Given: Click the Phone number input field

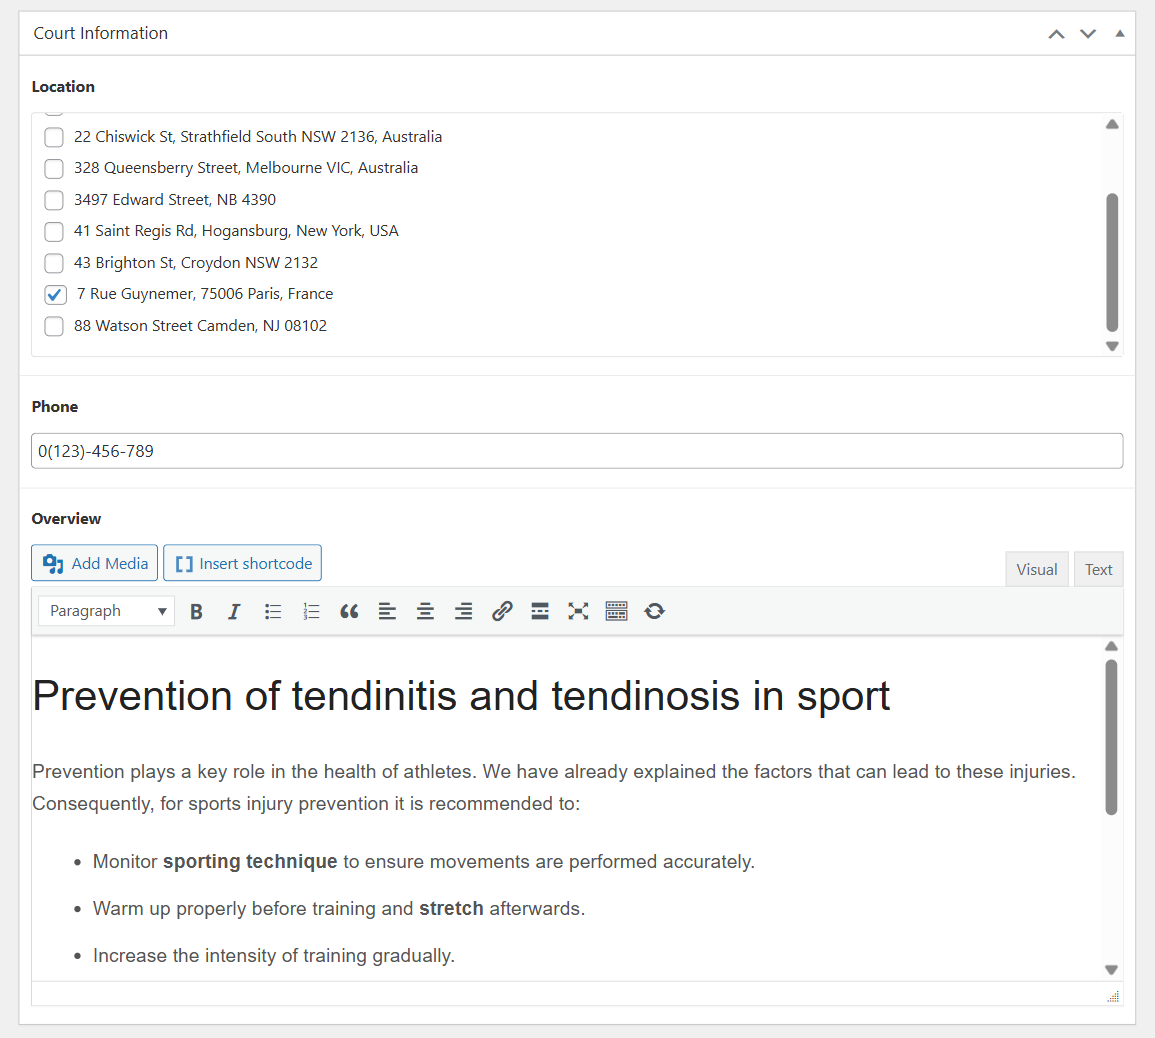Looking at the screenshot, I should pyautogui.click(x=577, y=451).
